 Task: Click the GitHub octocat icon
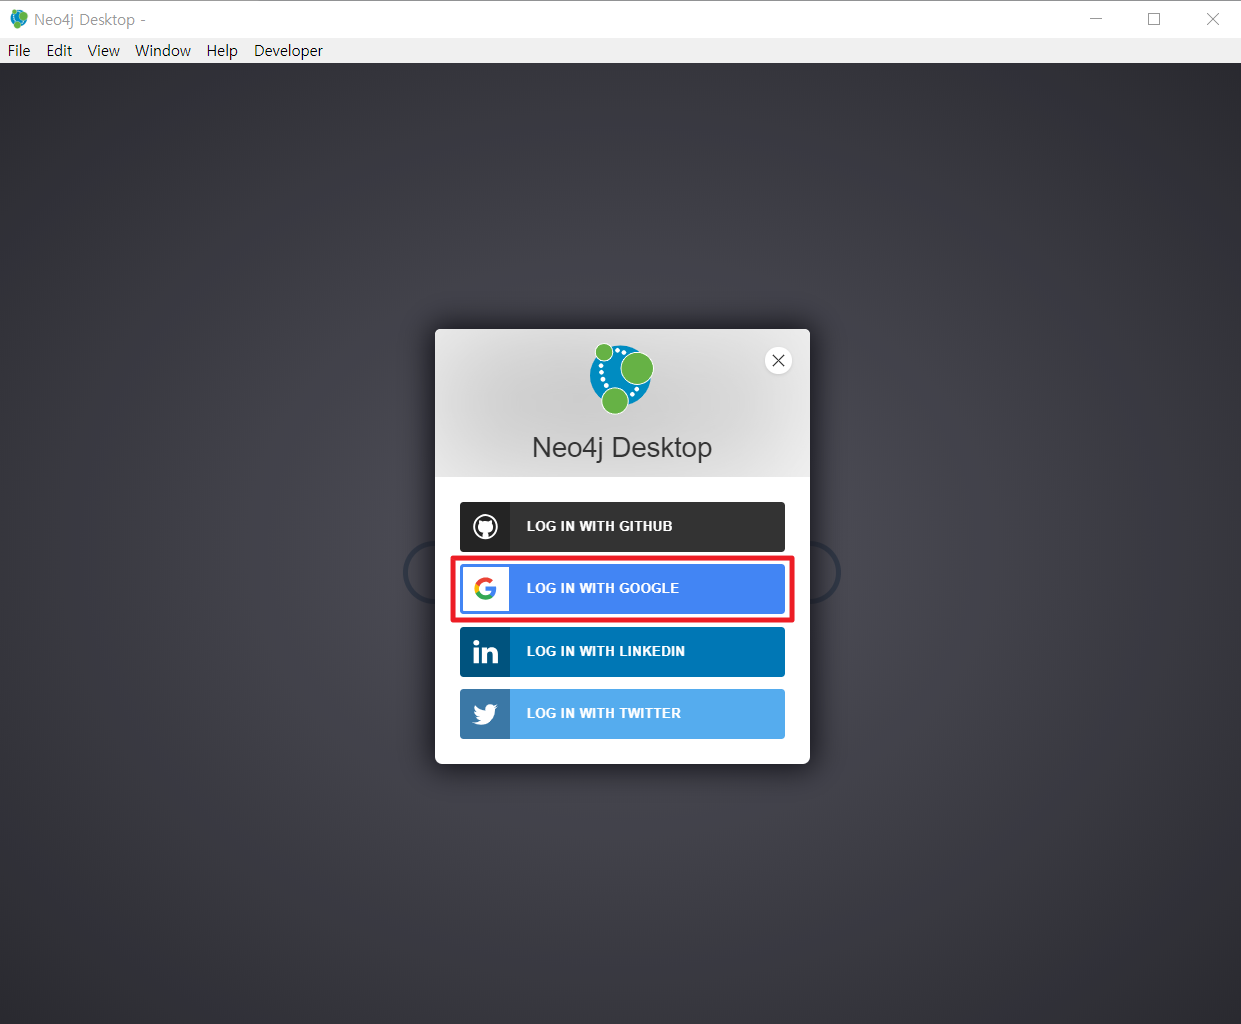485,527
